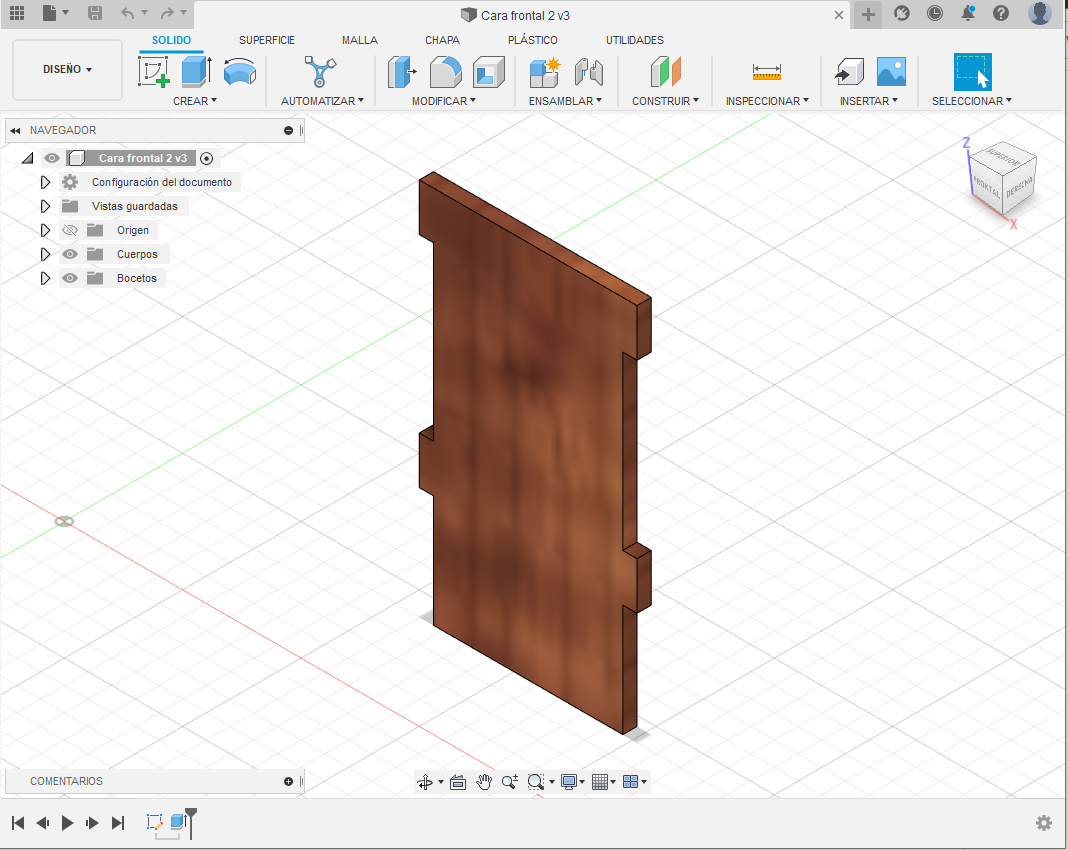Viewport: 1068px width, 850px height.
Task: Play the timeline
Action: [x=67, y=823]
